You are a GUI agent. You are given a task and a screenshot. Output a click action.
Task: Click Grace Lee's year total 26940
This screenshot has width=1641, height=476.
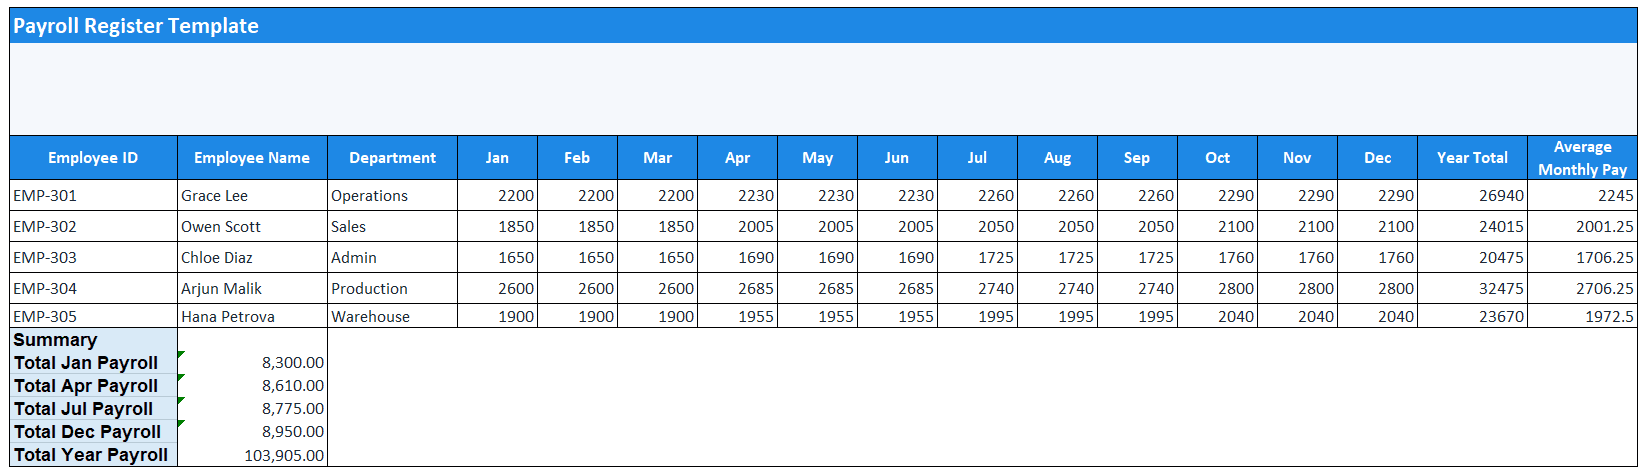pos(1472,195)
